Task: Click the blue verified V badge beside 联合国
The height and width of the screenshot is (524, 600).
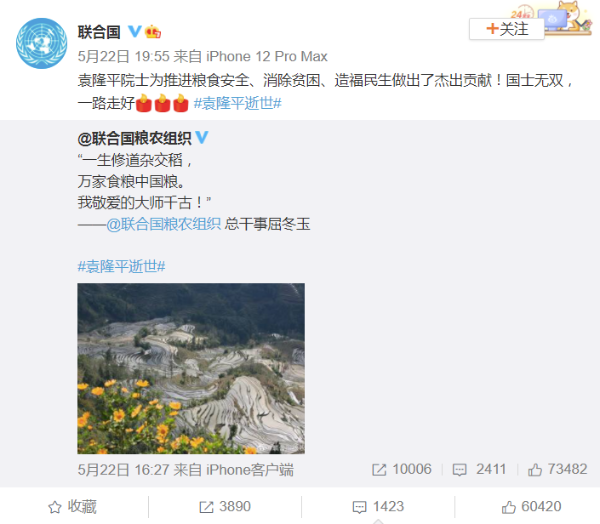Action: (134, 31)
